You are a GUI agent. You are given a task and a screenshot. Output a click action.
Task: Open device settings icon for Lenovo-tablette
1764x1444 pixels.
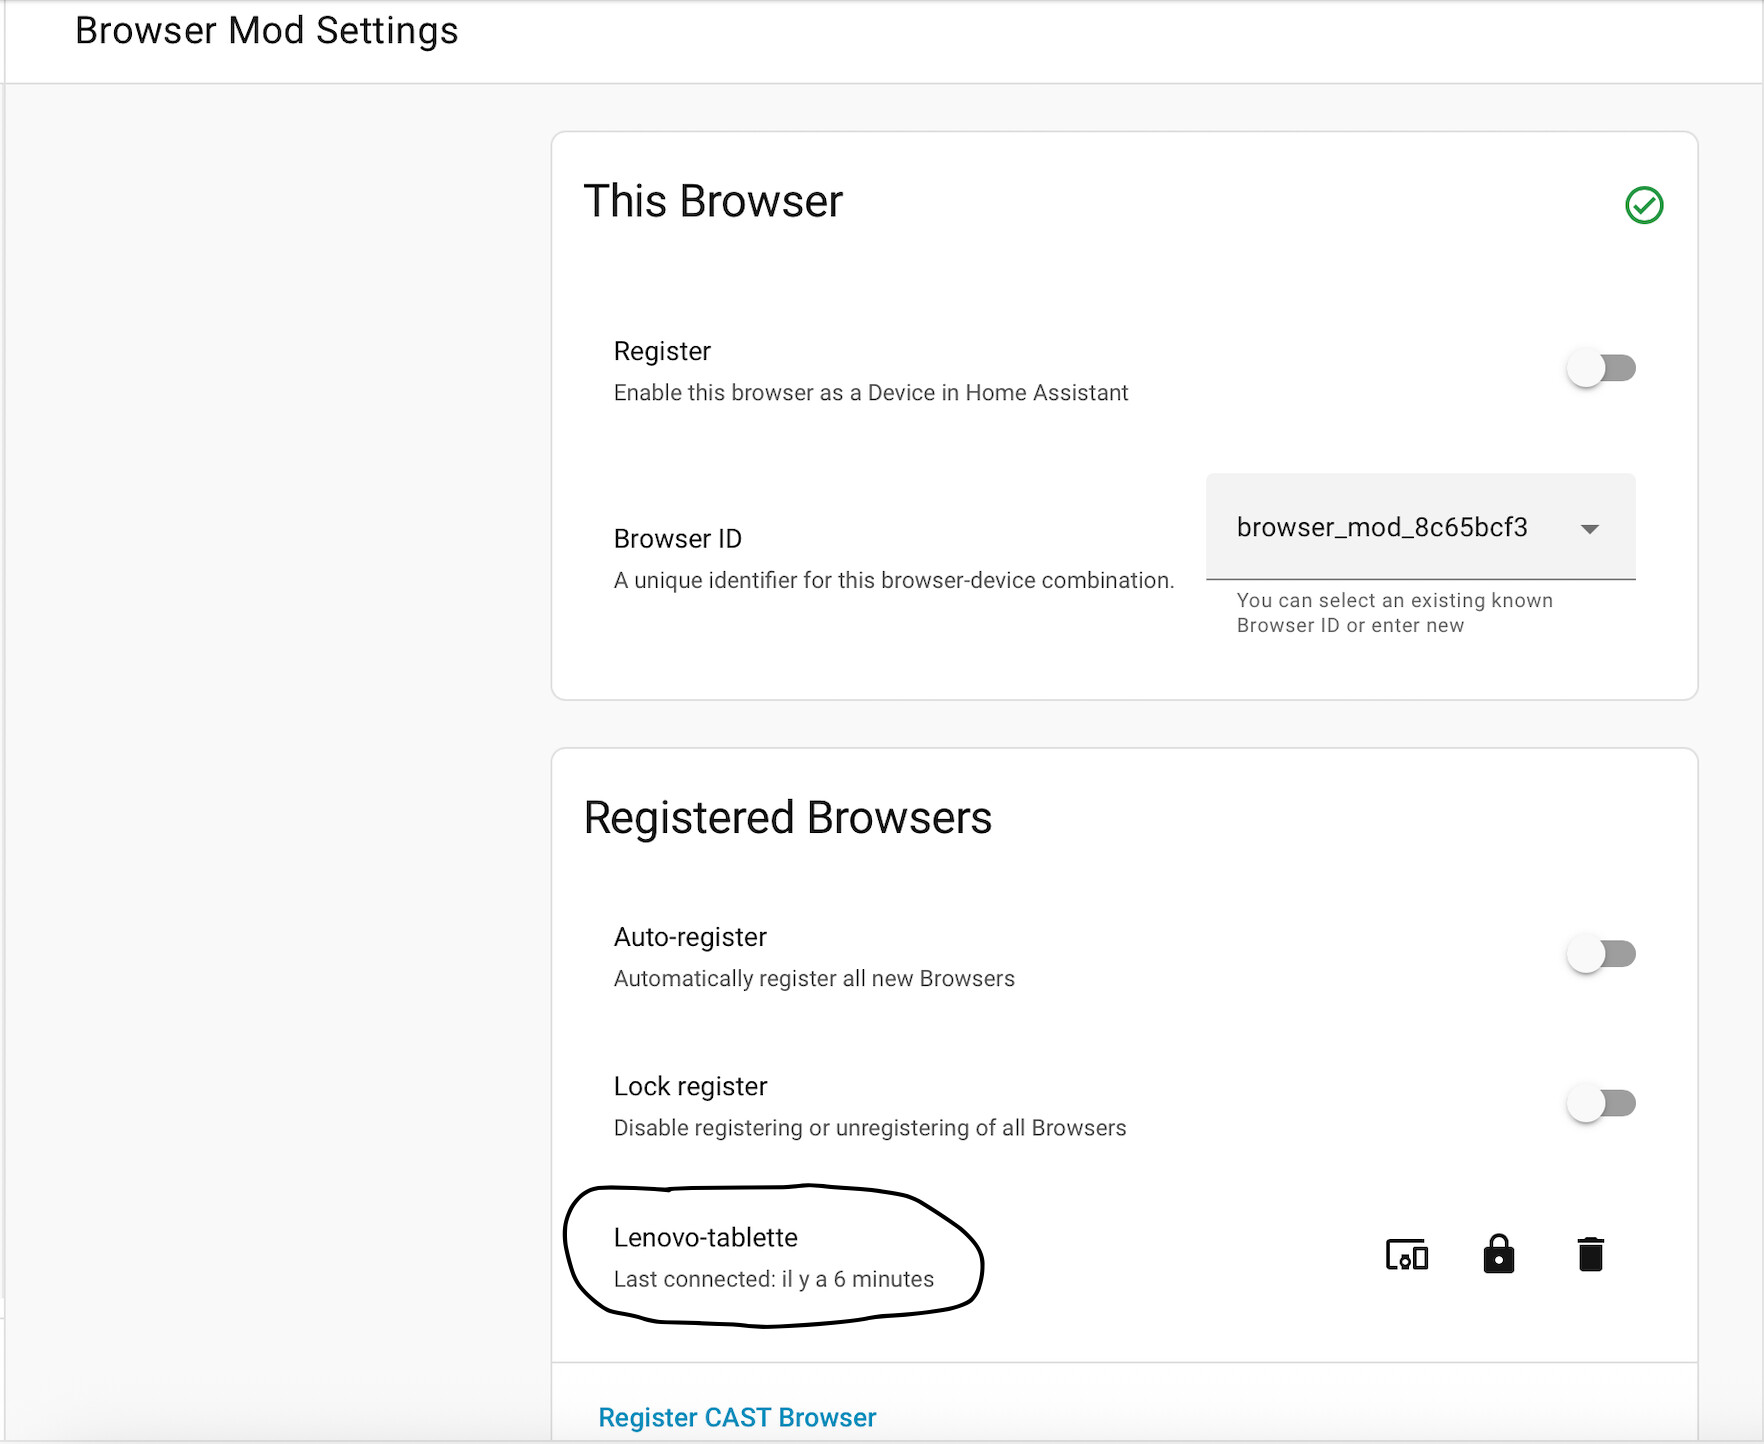tap(1406, 1254)
